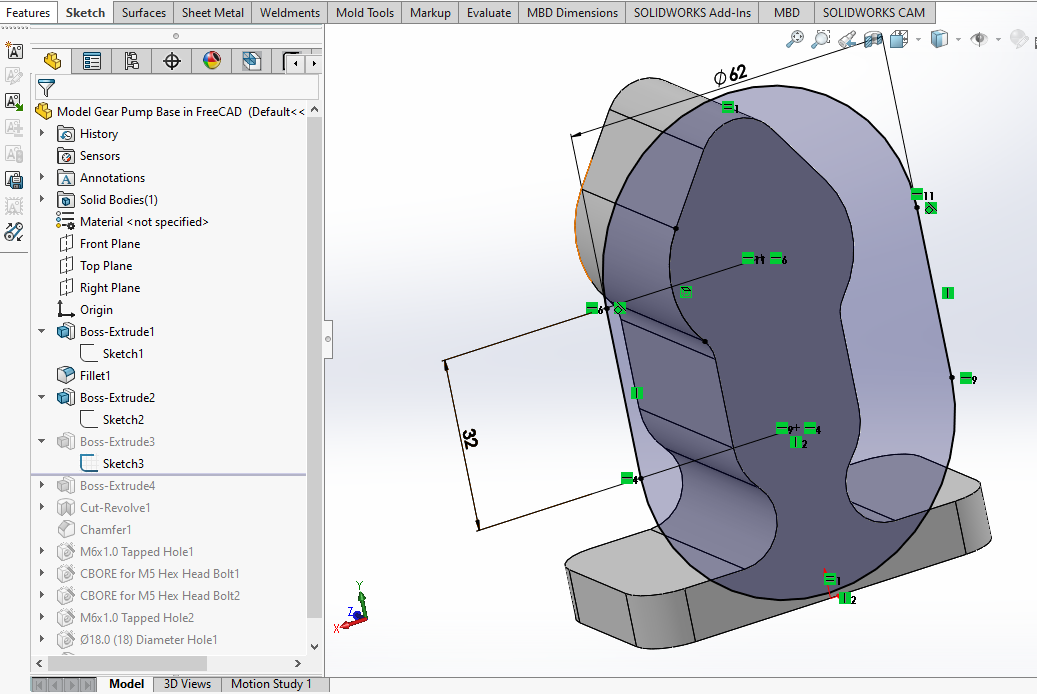Toggle the Hide/Show Items eye icon
This screenshot has width=1037, height=694.
(979, 39)
